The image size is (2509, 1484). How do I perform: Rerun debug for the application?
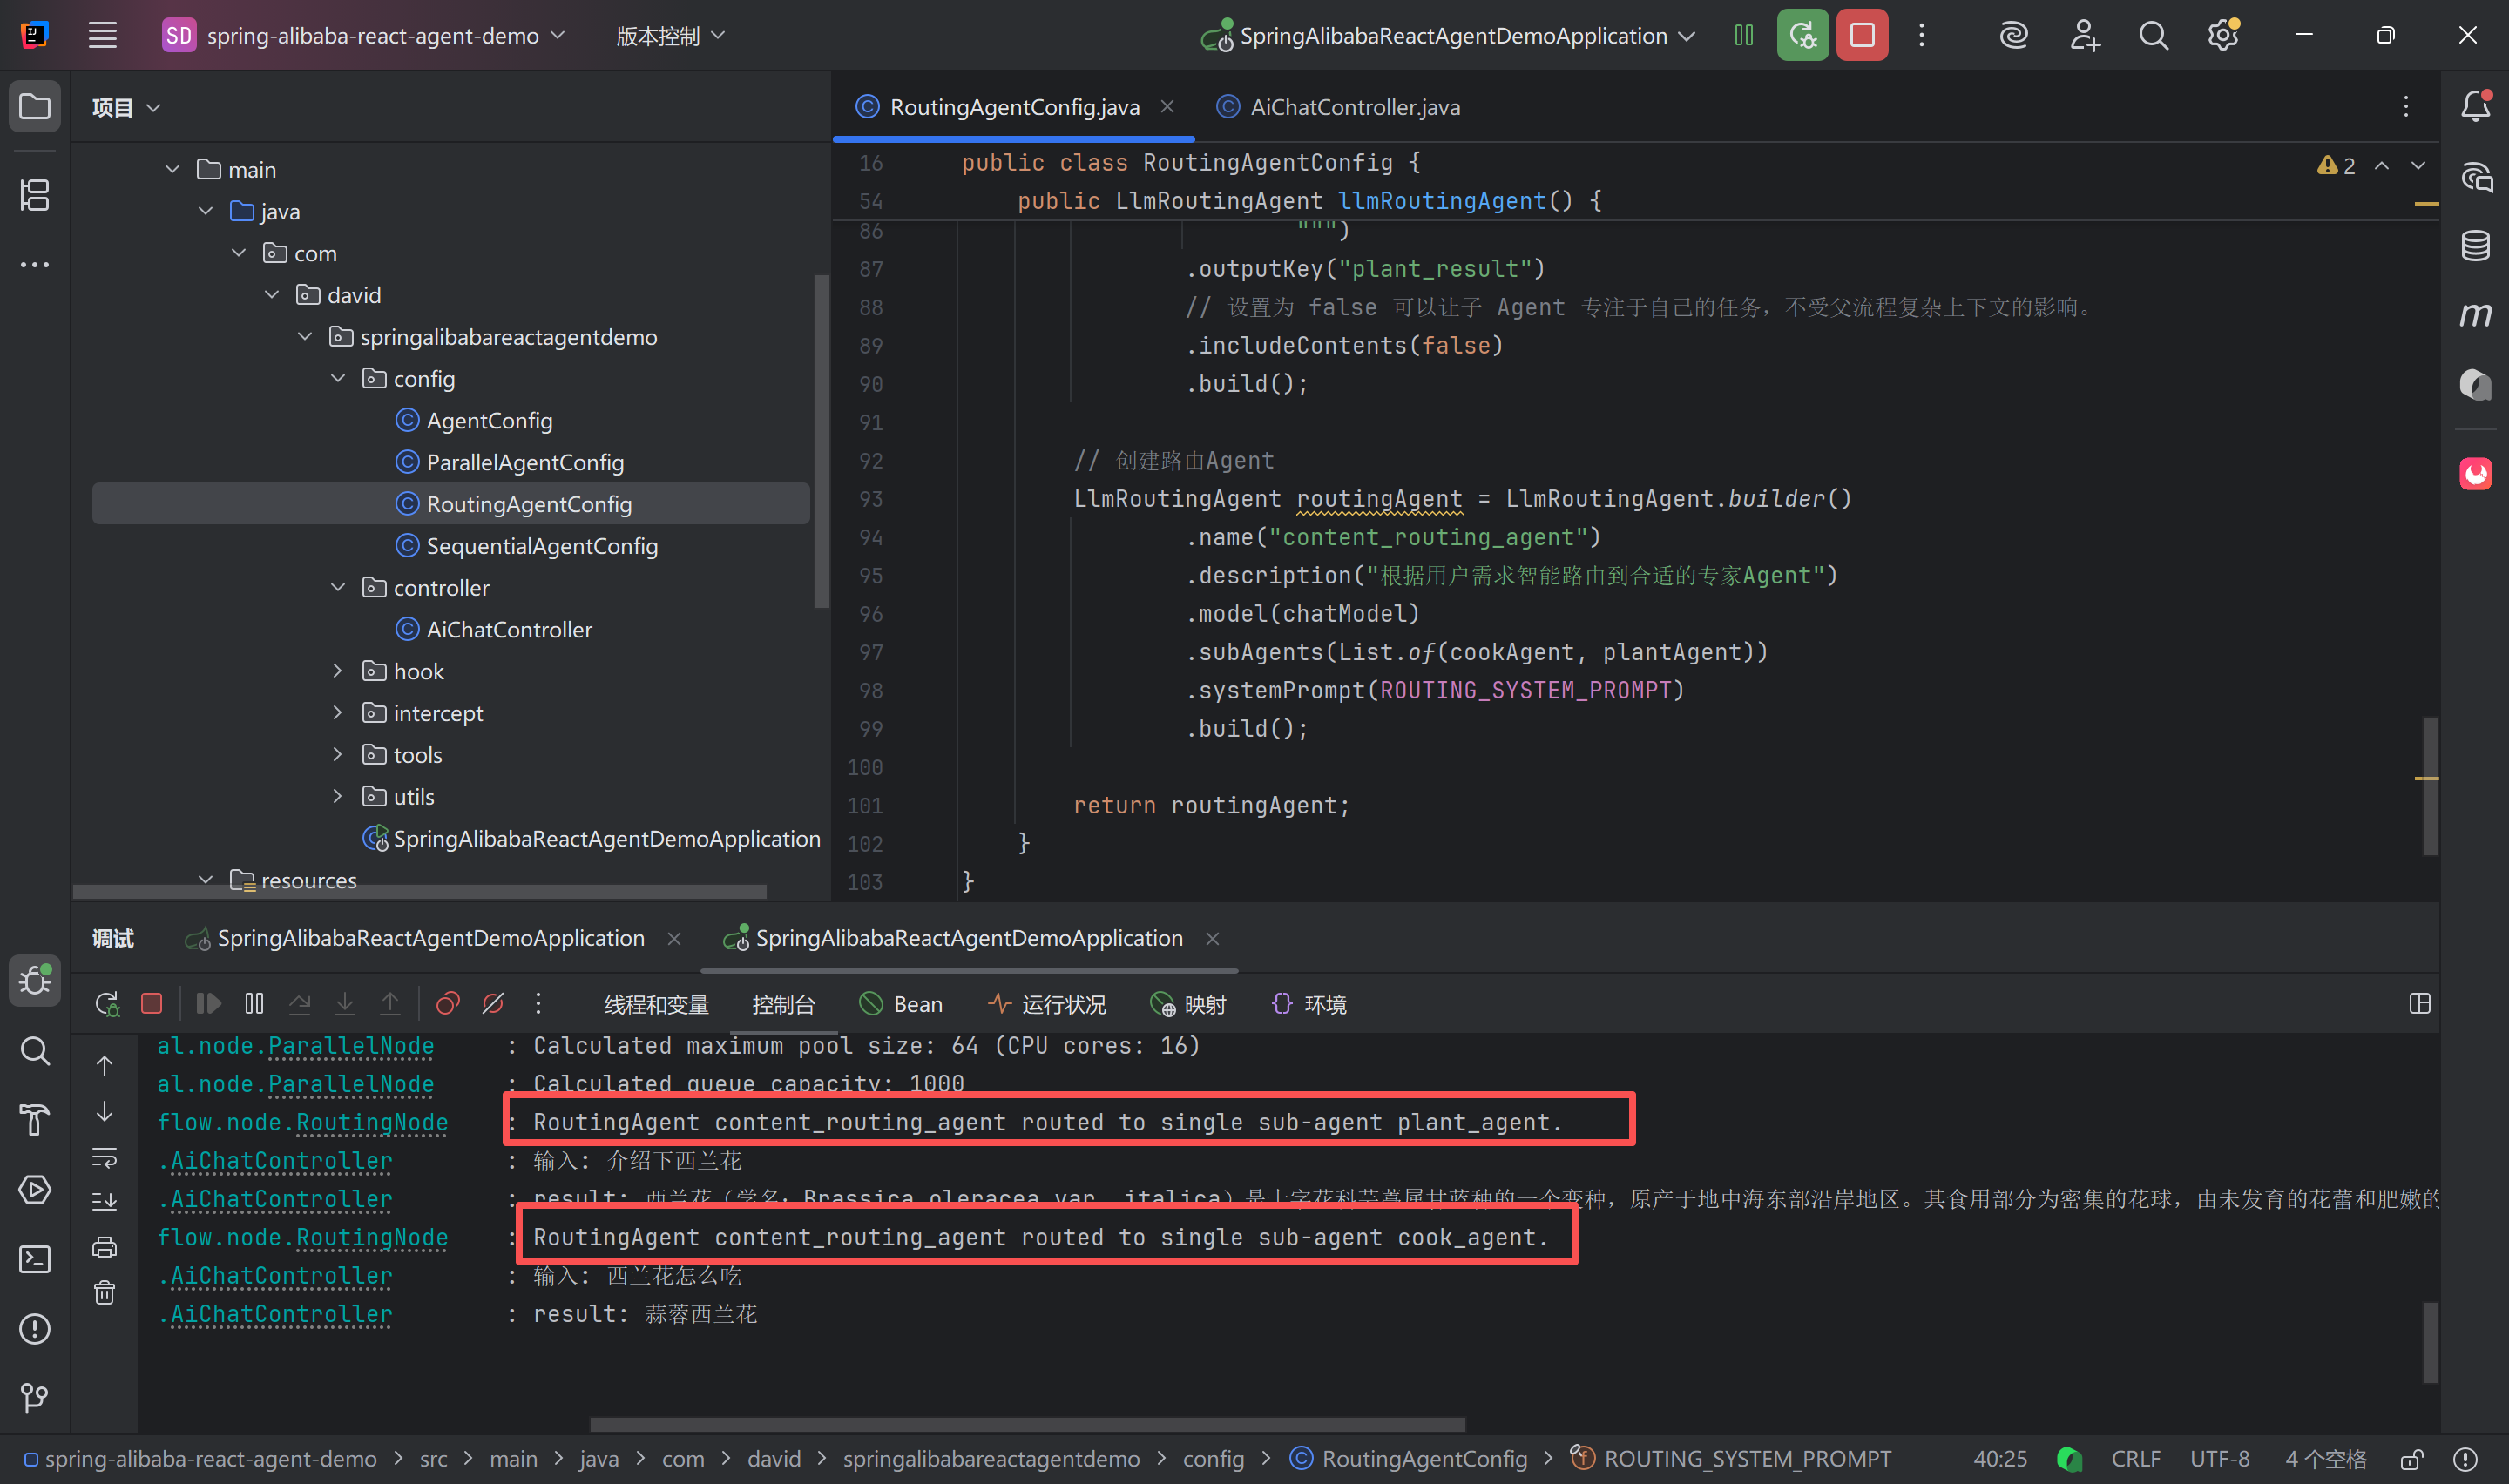tap(1802, 35)
